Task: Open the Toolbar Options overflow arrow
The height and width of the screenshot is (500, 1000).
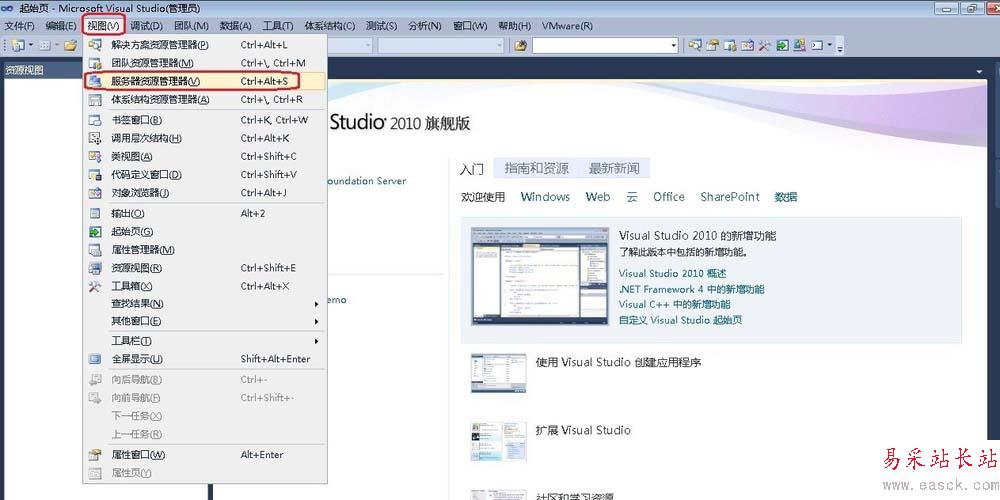Action: [840, 48]
